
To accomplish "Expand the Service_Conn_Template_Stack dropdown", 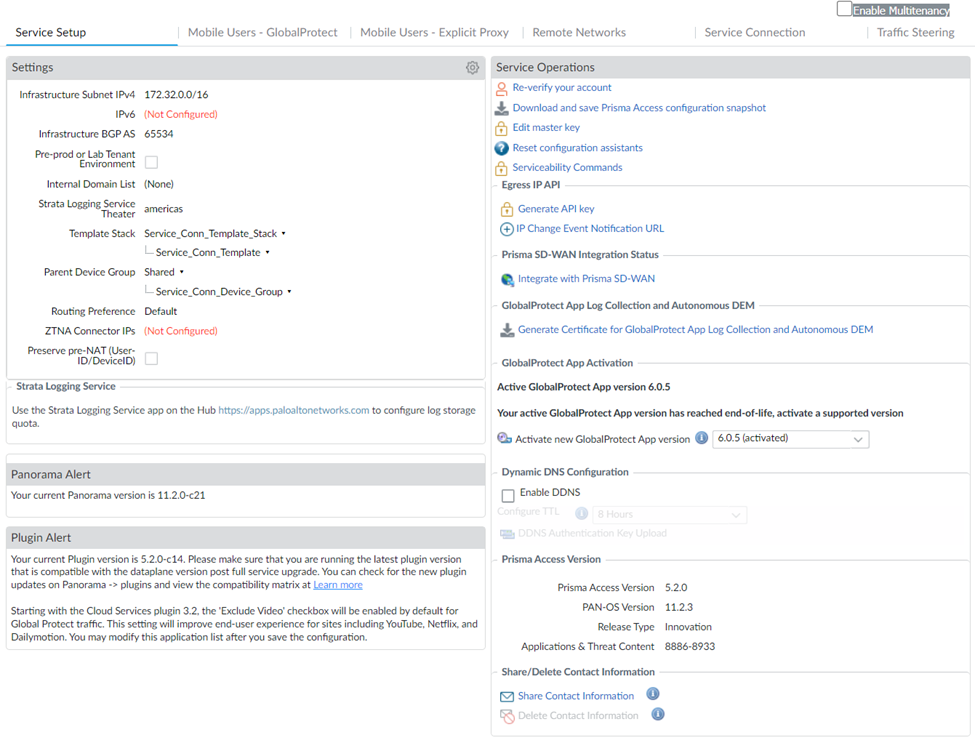I will [x=284, y=234].
